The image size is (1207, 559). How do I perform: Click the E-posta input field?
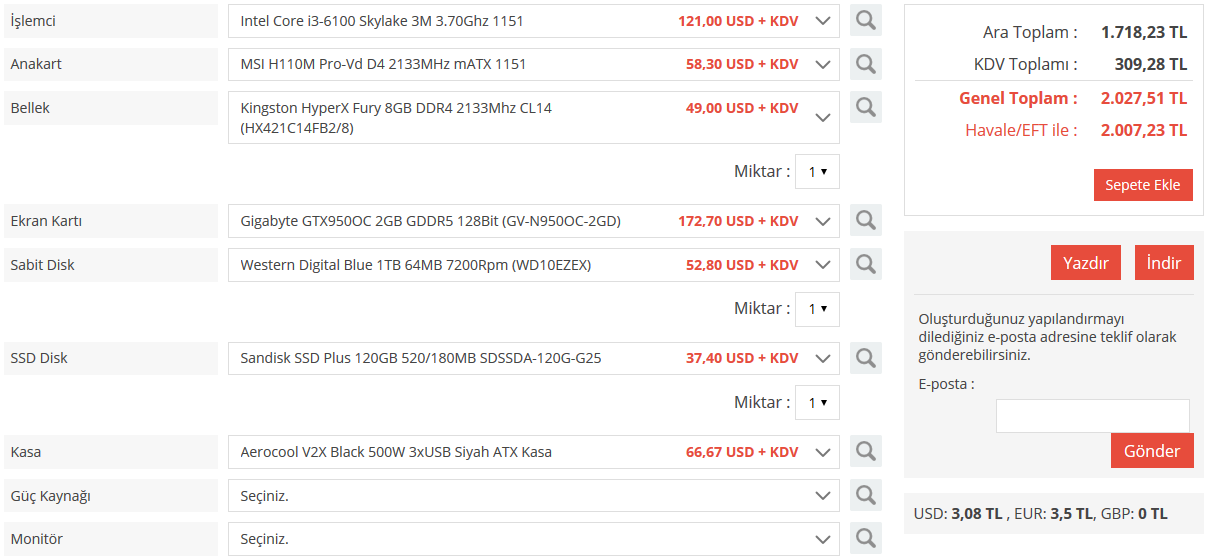1092,416
